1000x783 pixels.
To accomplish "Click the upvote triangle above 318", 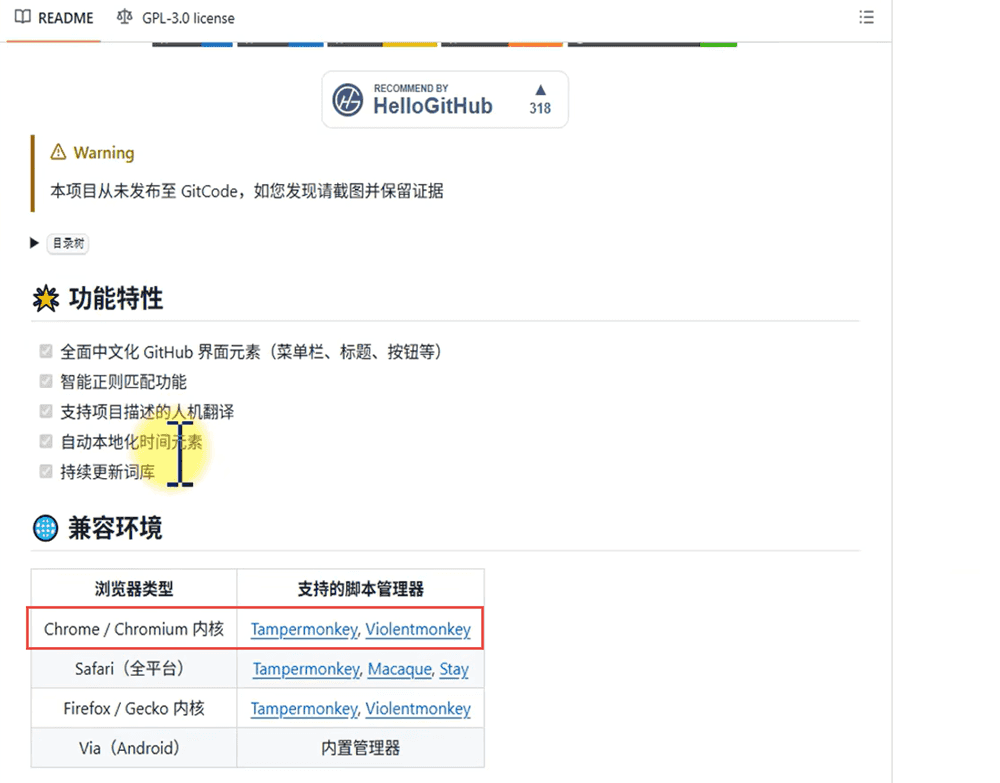I will click(x=541, y=90).
